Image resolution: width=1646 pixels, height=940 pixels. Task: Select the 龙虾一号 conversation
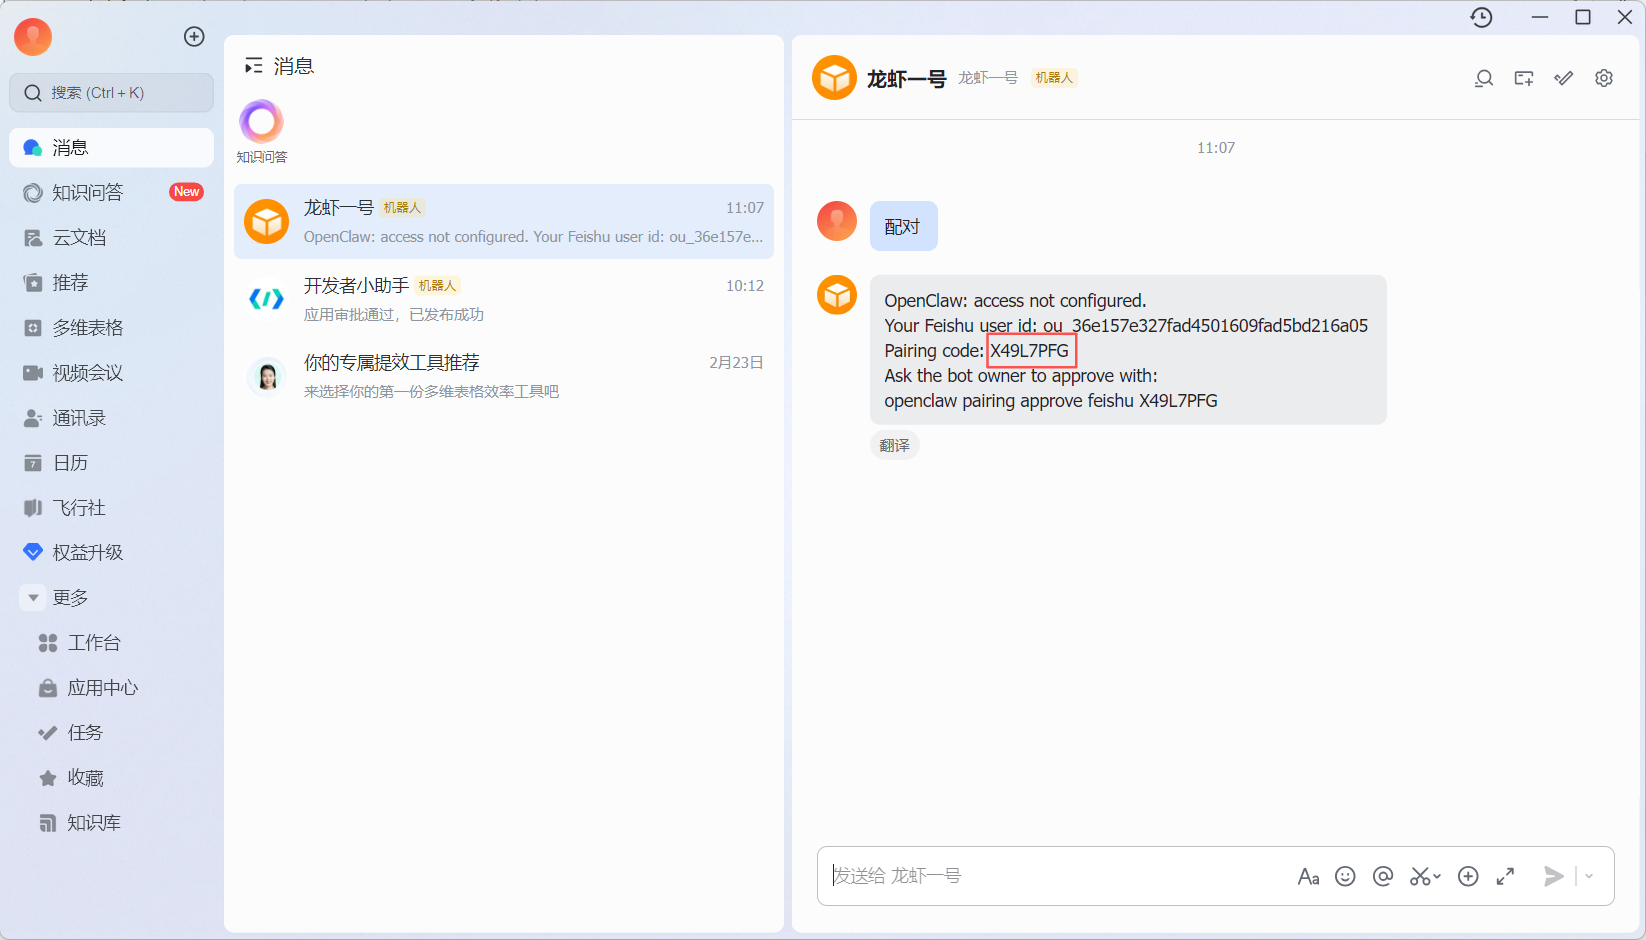point(504,221)
